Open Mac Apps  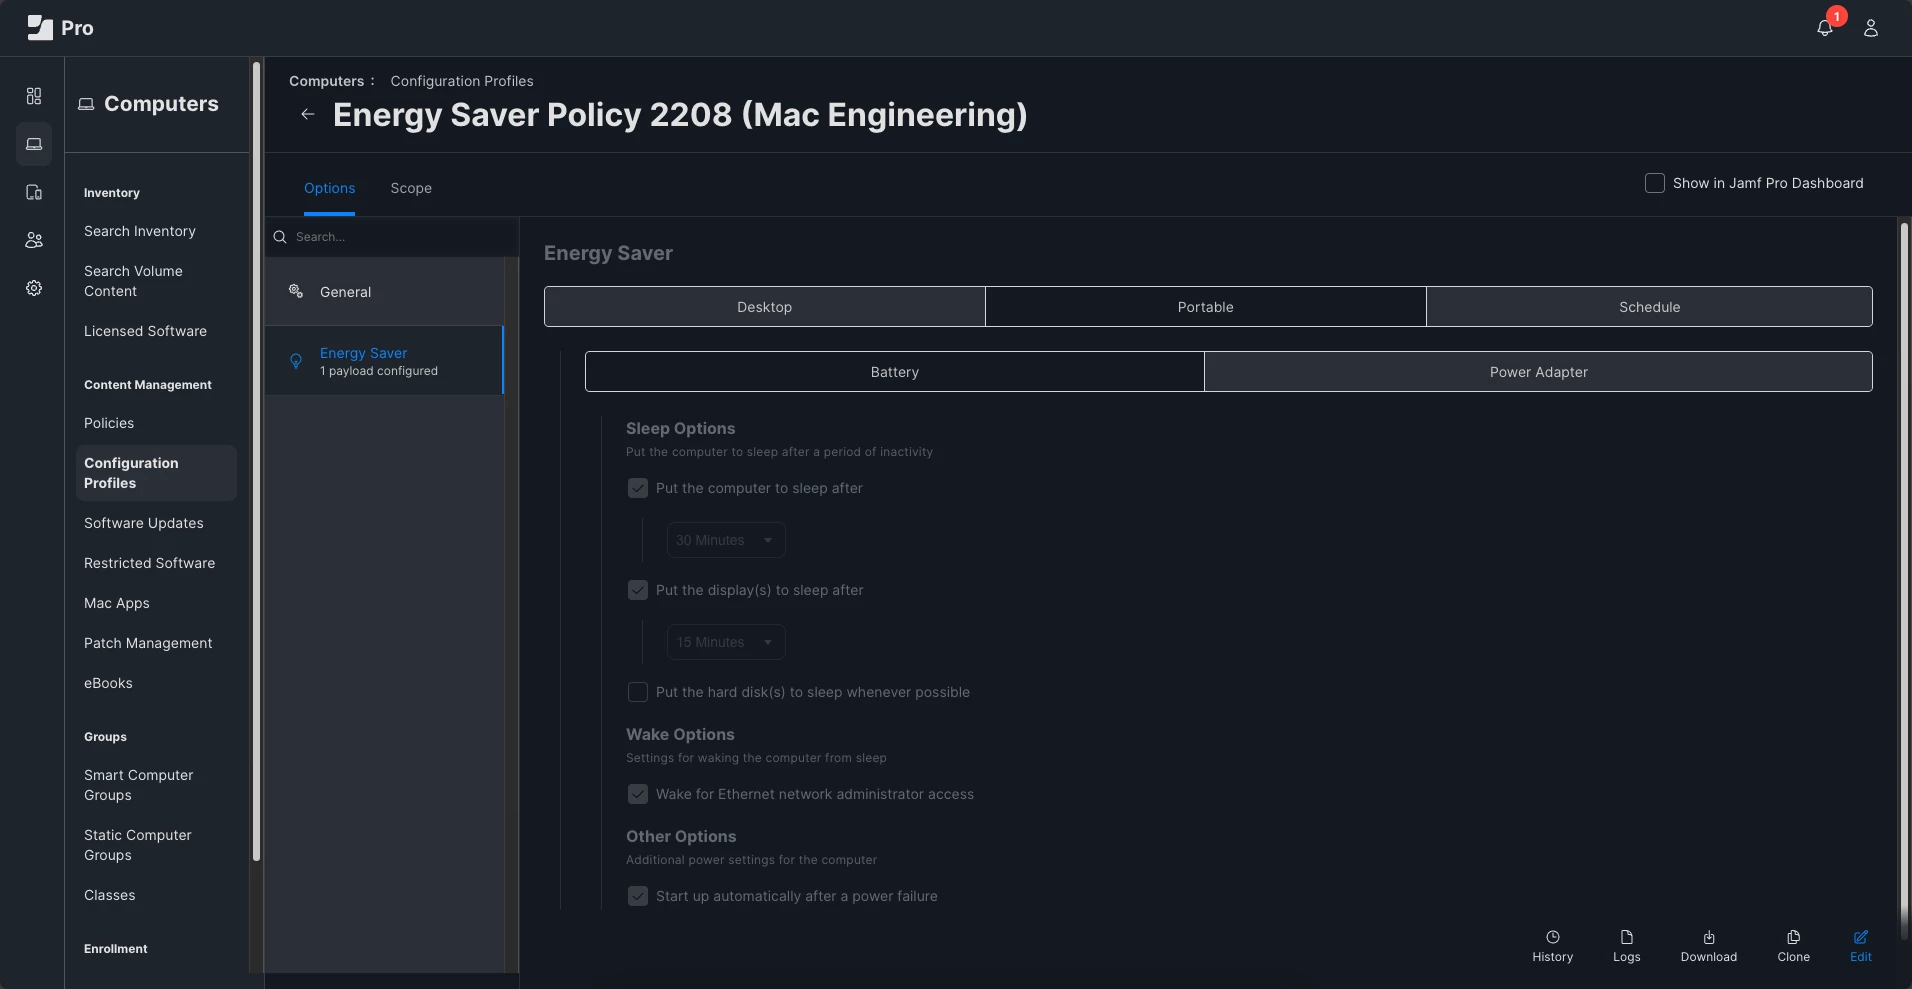click(117, 603)
